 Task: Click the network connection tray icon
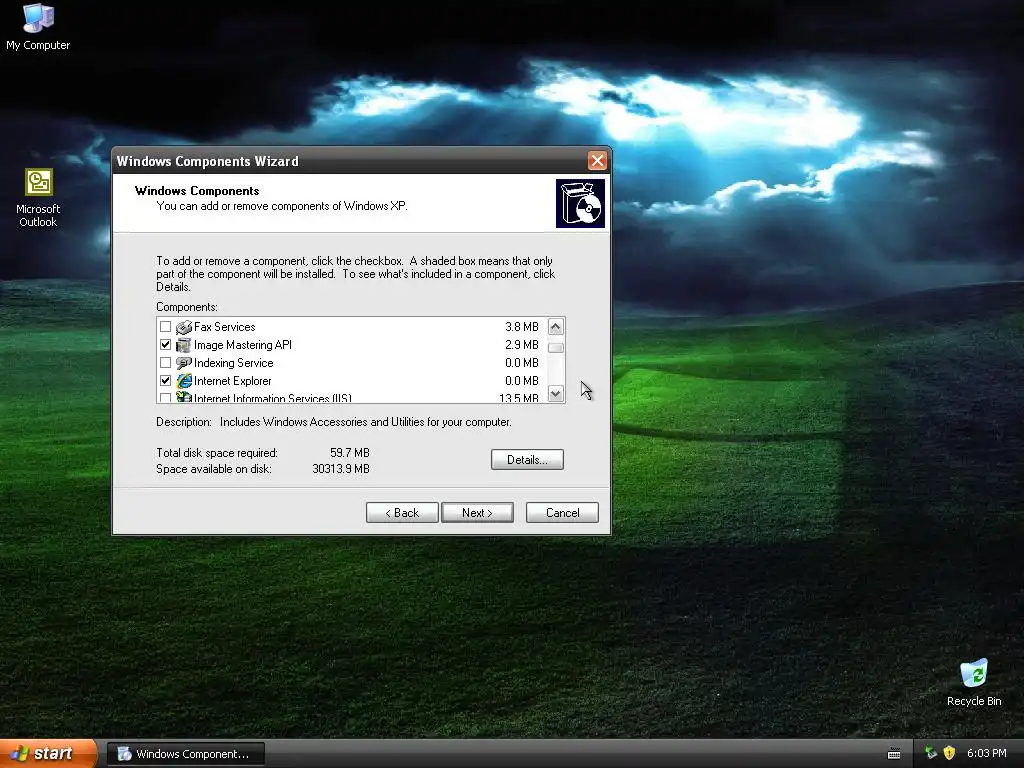coord(931,753)
